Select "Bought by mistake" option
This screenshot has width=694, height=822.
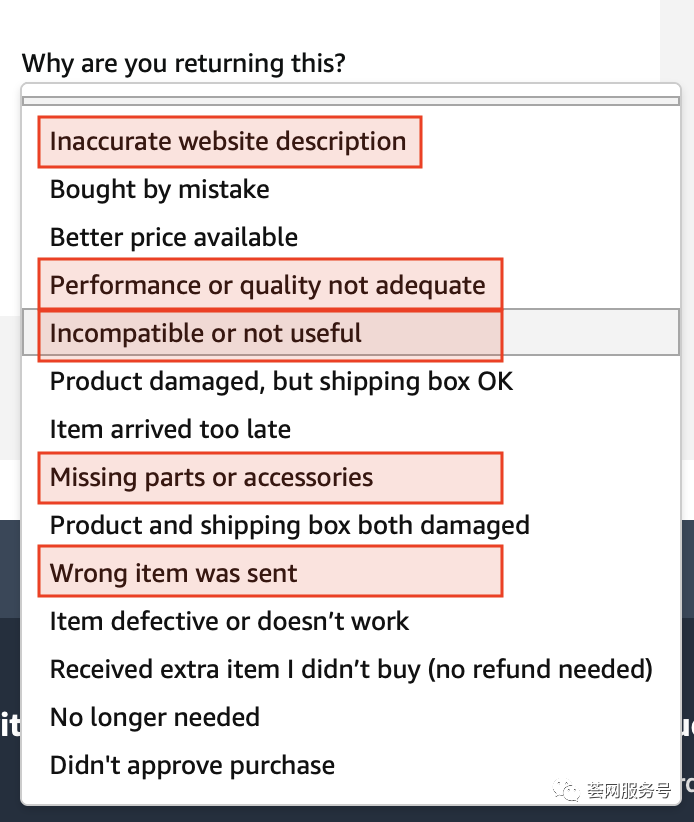coord(160,189)
